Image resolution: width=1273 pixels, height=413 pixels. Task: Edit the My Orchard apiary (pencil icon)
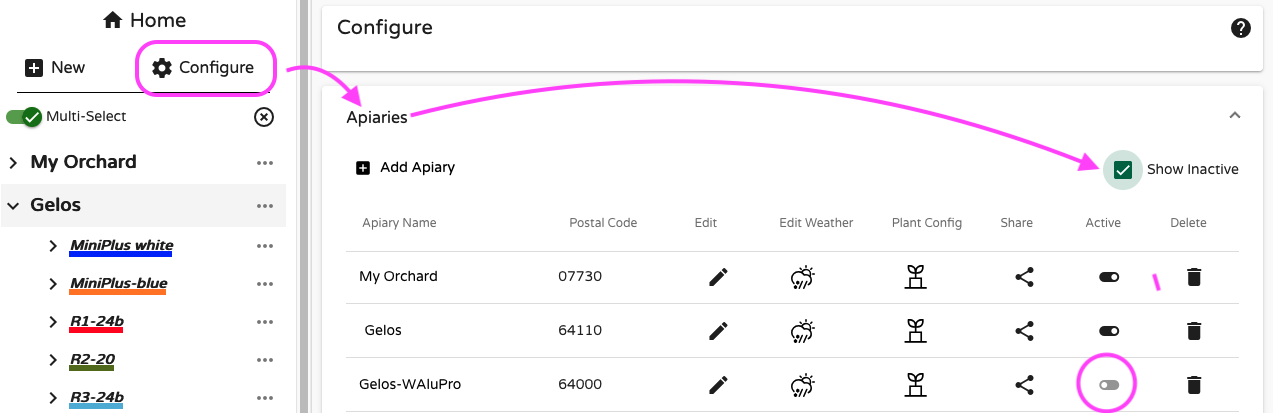717,277
